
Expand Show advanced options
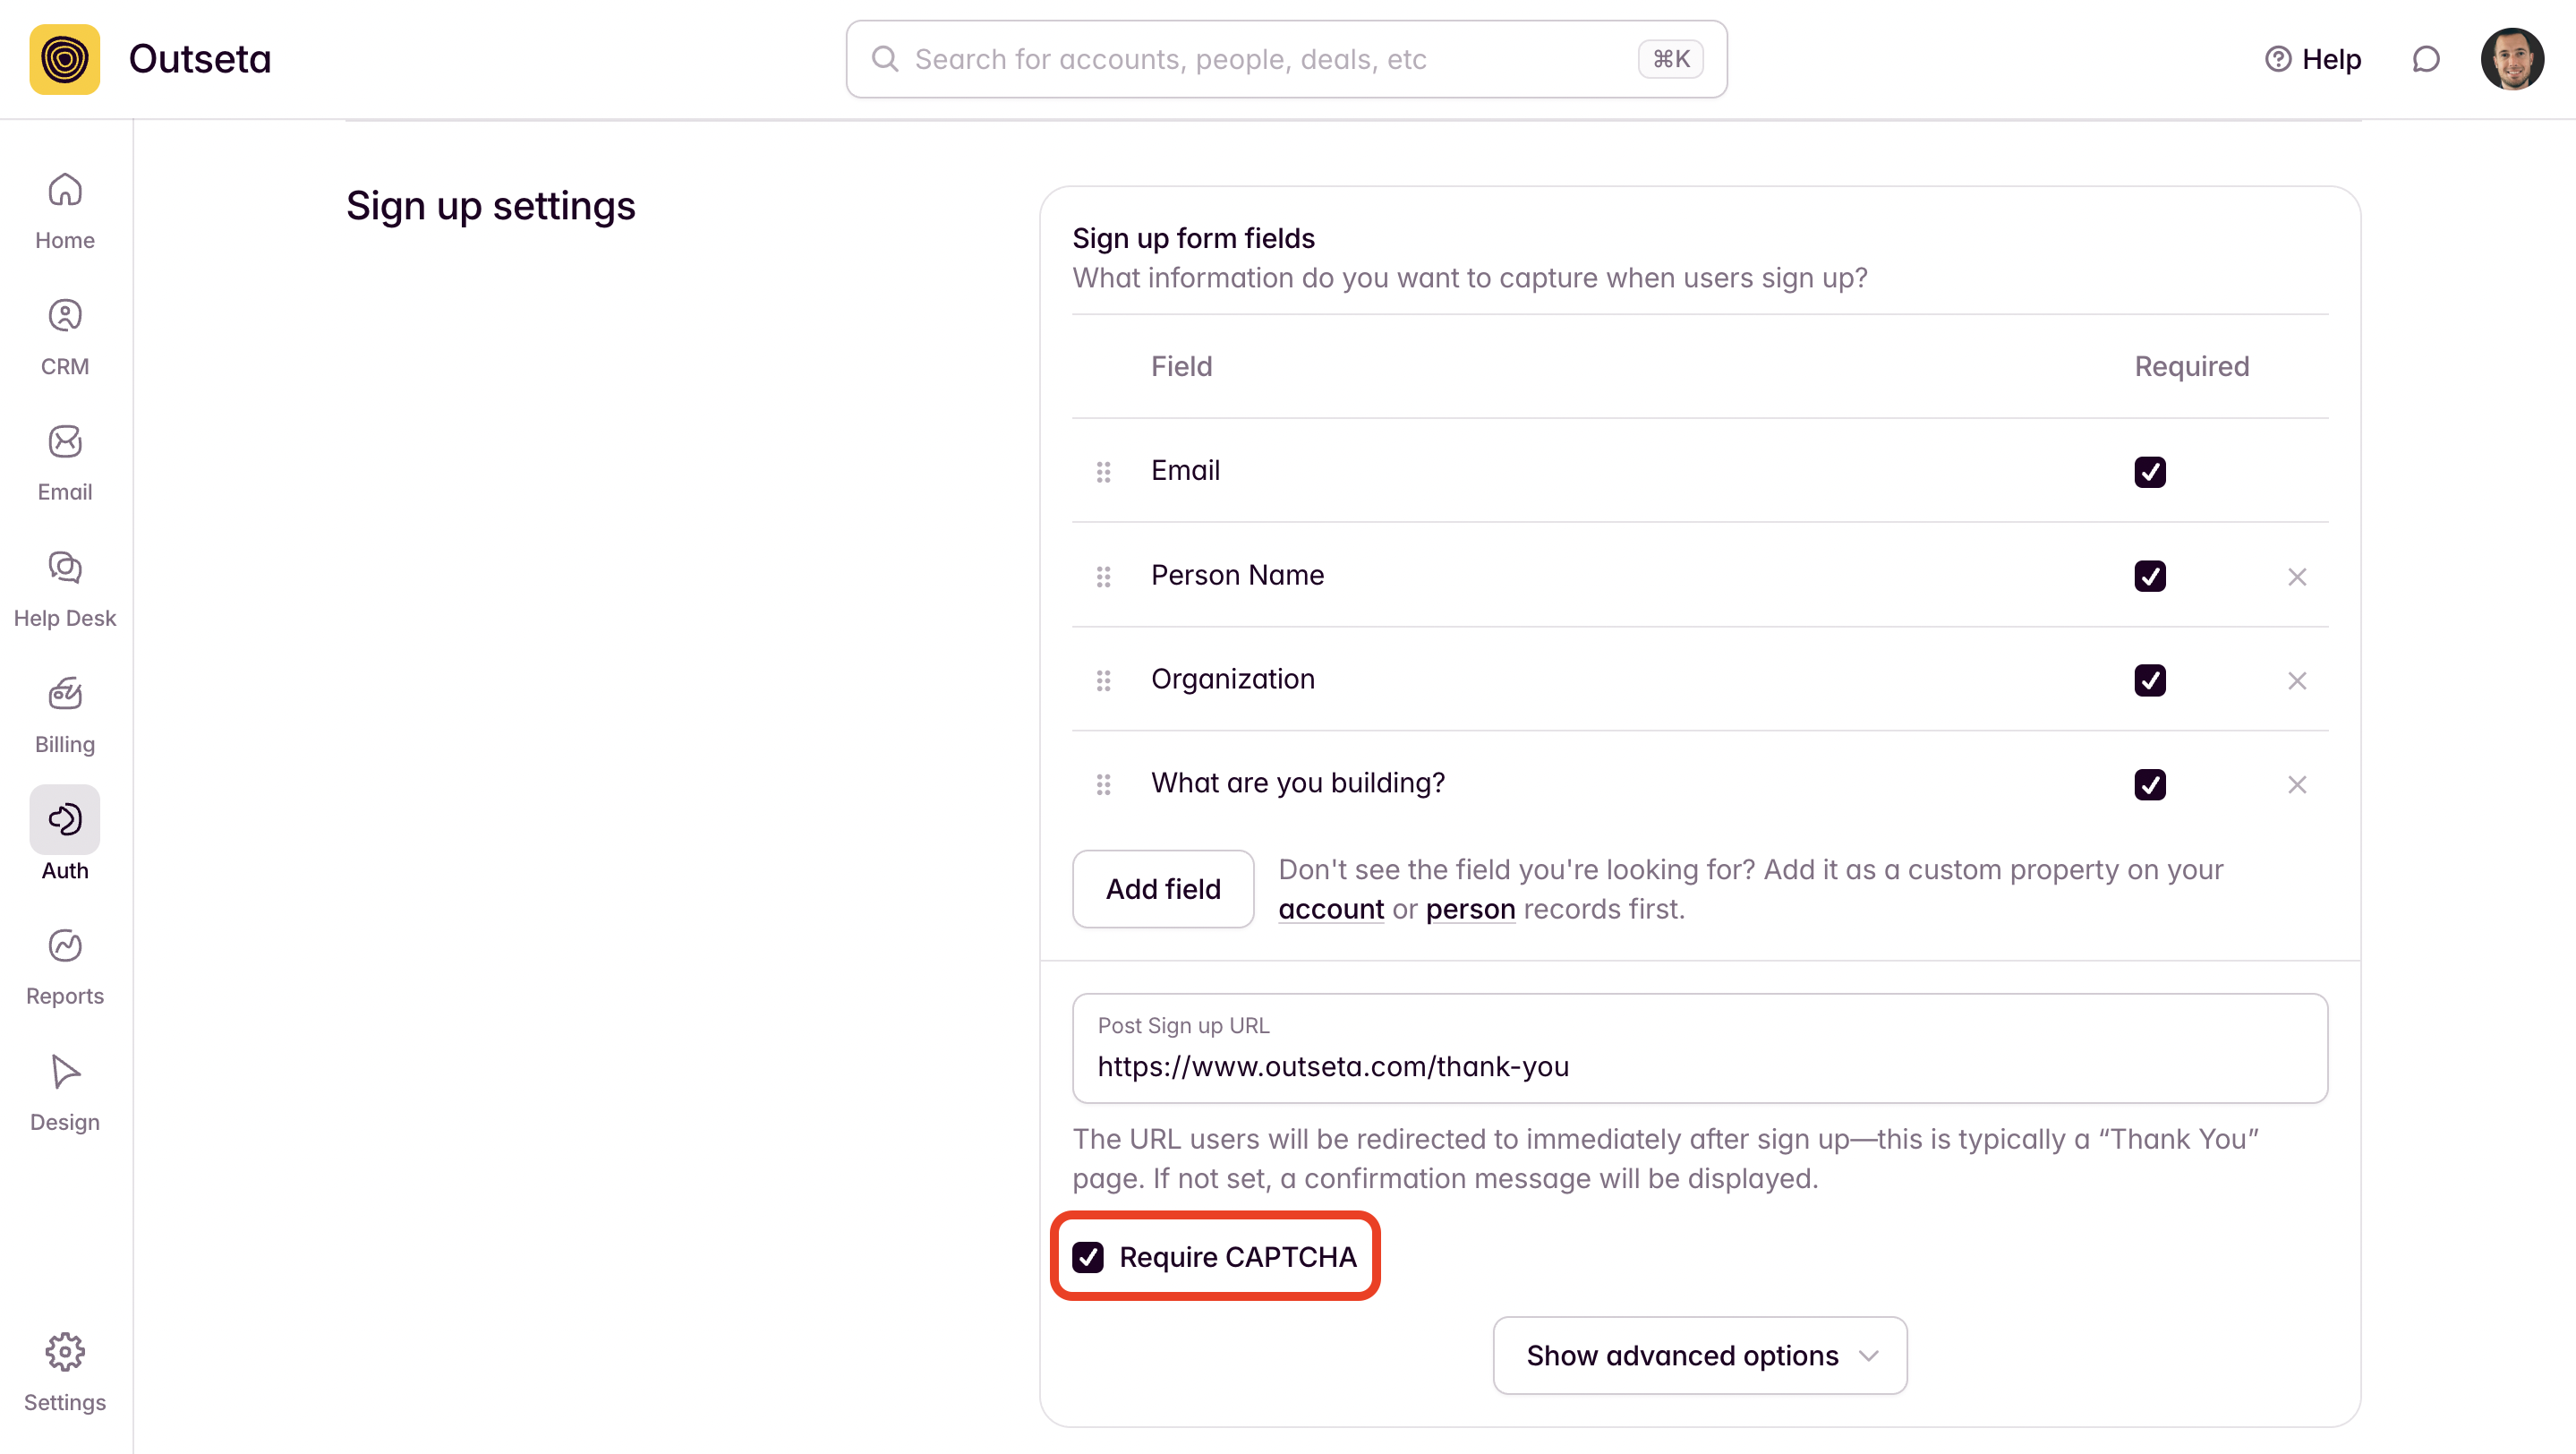pyautogui.click(x=1699, y=1355)
